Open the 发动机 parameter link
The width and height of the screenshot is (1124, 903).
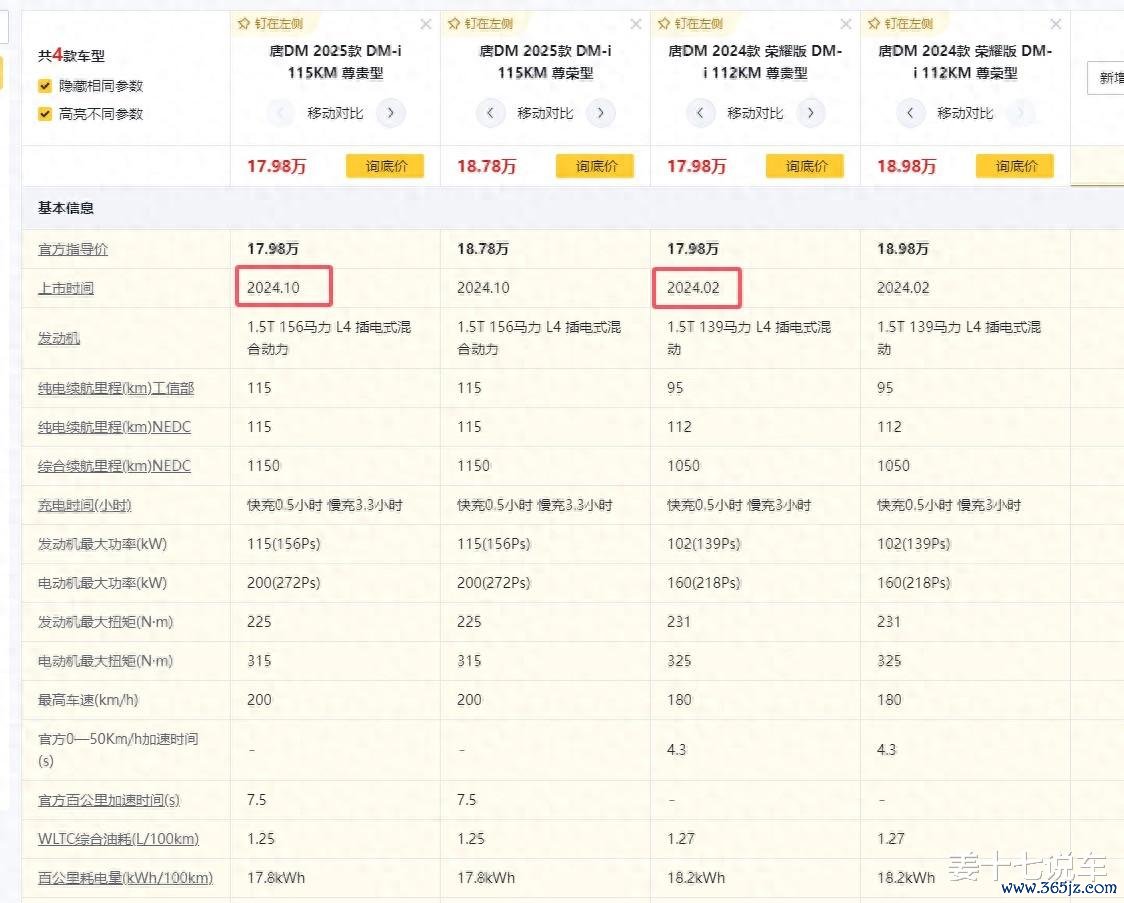pyautogui.click(x=59, y=338)
